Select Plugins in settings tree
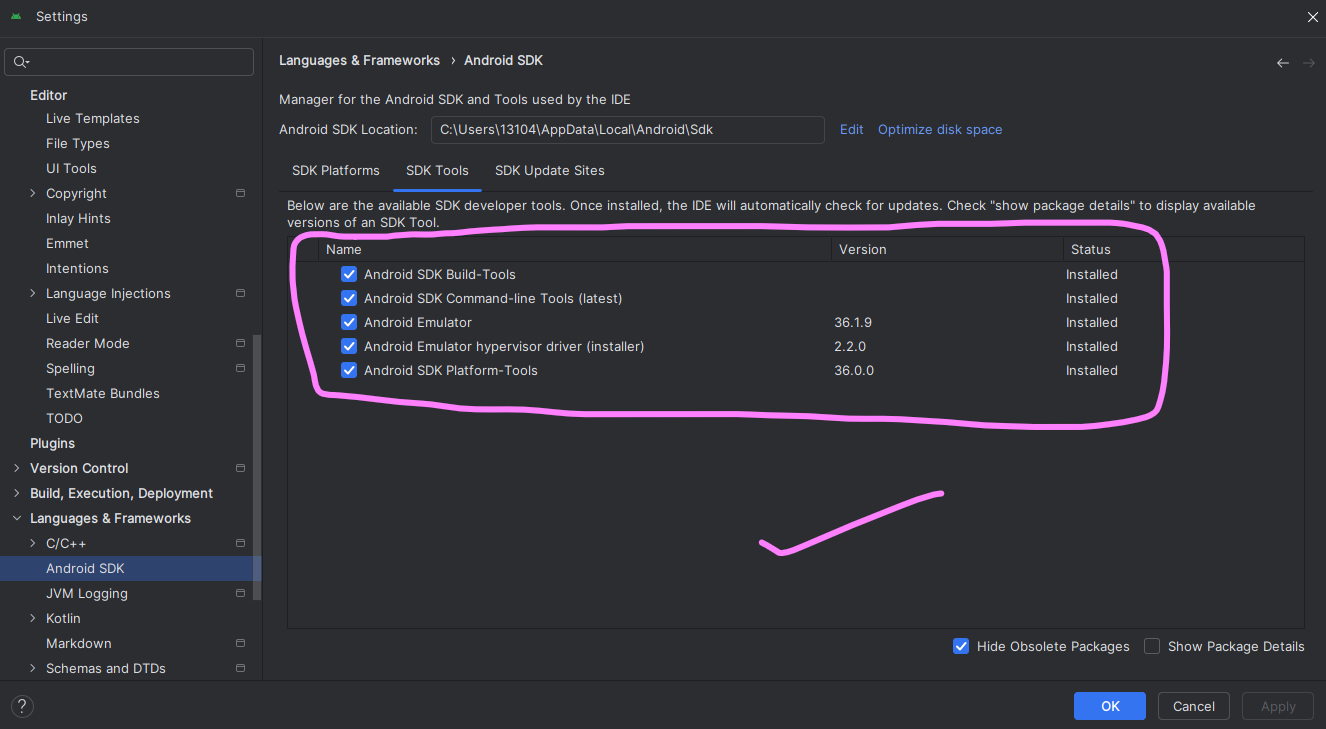The height and width of the screenshot is (729, 1326). [52, 443]
